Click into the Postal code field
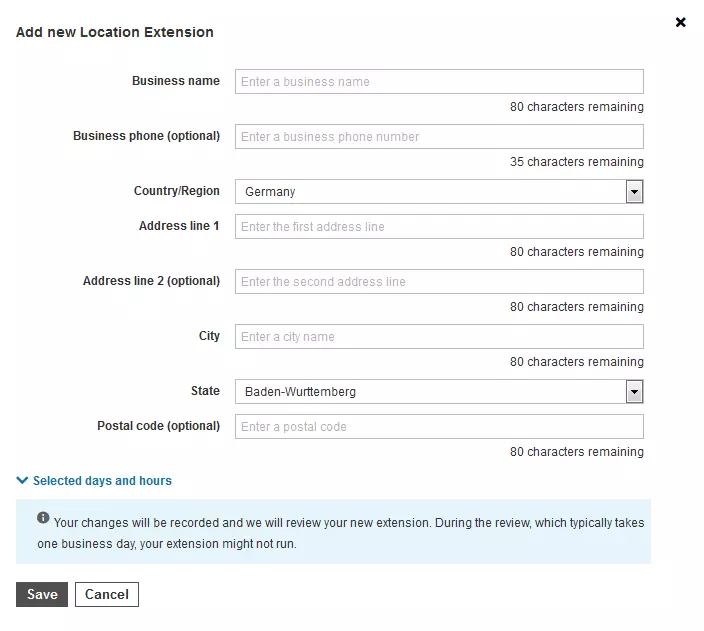This screenshot has height=631, width=704. pos(438,427)
